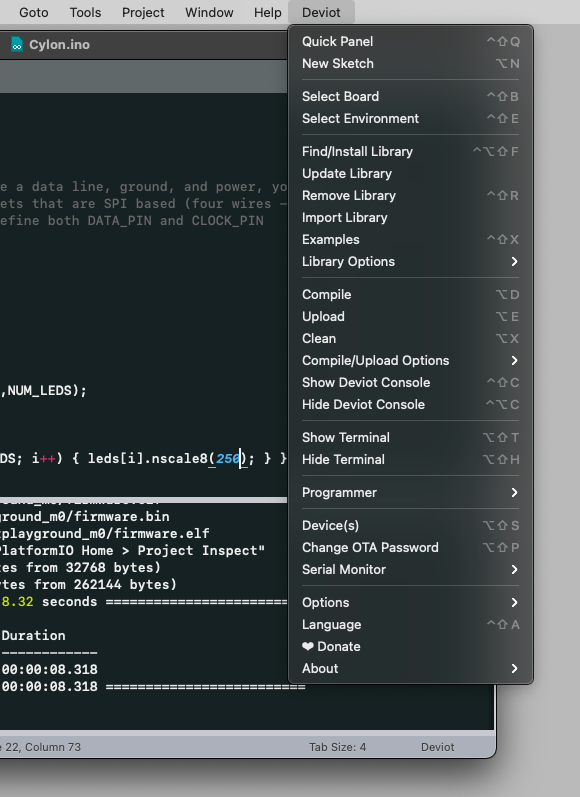Choose Clean
The width and height of the screenshot is (580, 797).
410,339
